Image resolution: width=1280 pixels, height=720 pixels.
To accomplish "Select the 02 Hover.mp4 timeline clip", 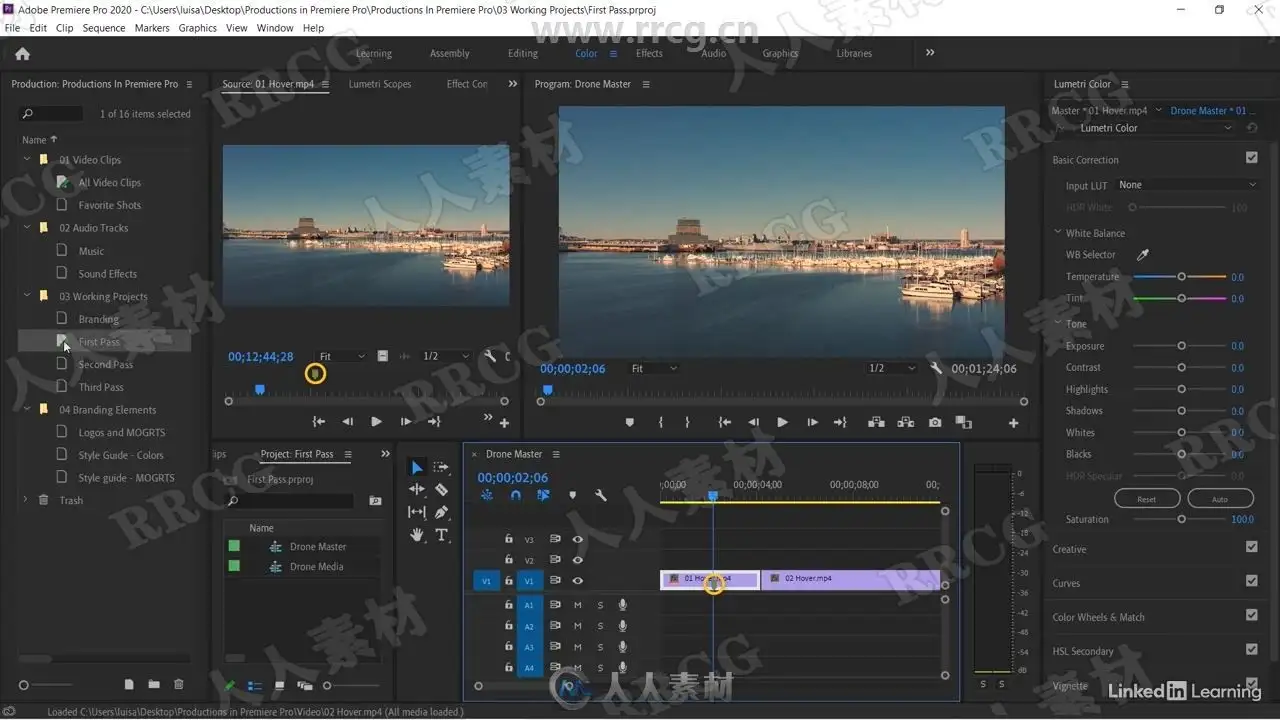I will [x=850, y=579].
